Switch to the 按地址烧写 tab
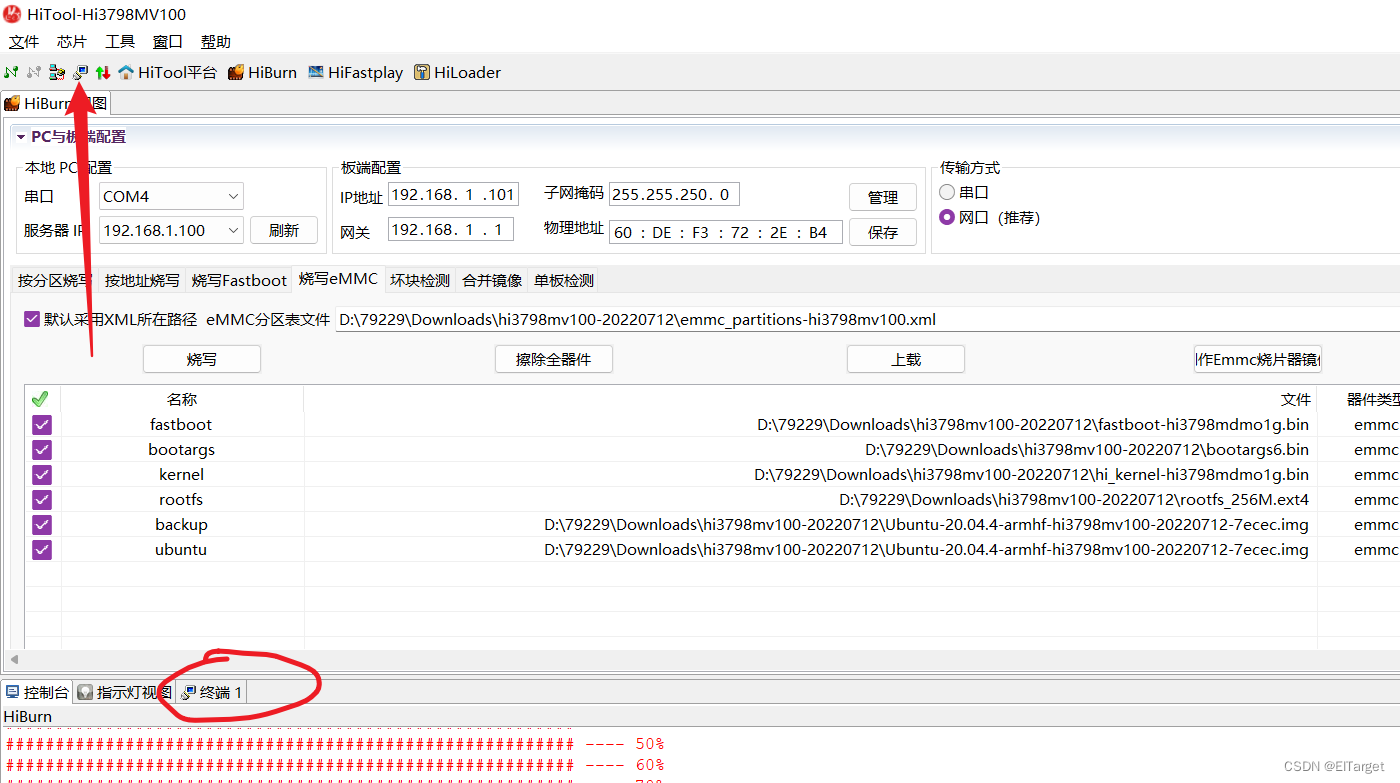Screen dimensions: 1400x783 142,281
